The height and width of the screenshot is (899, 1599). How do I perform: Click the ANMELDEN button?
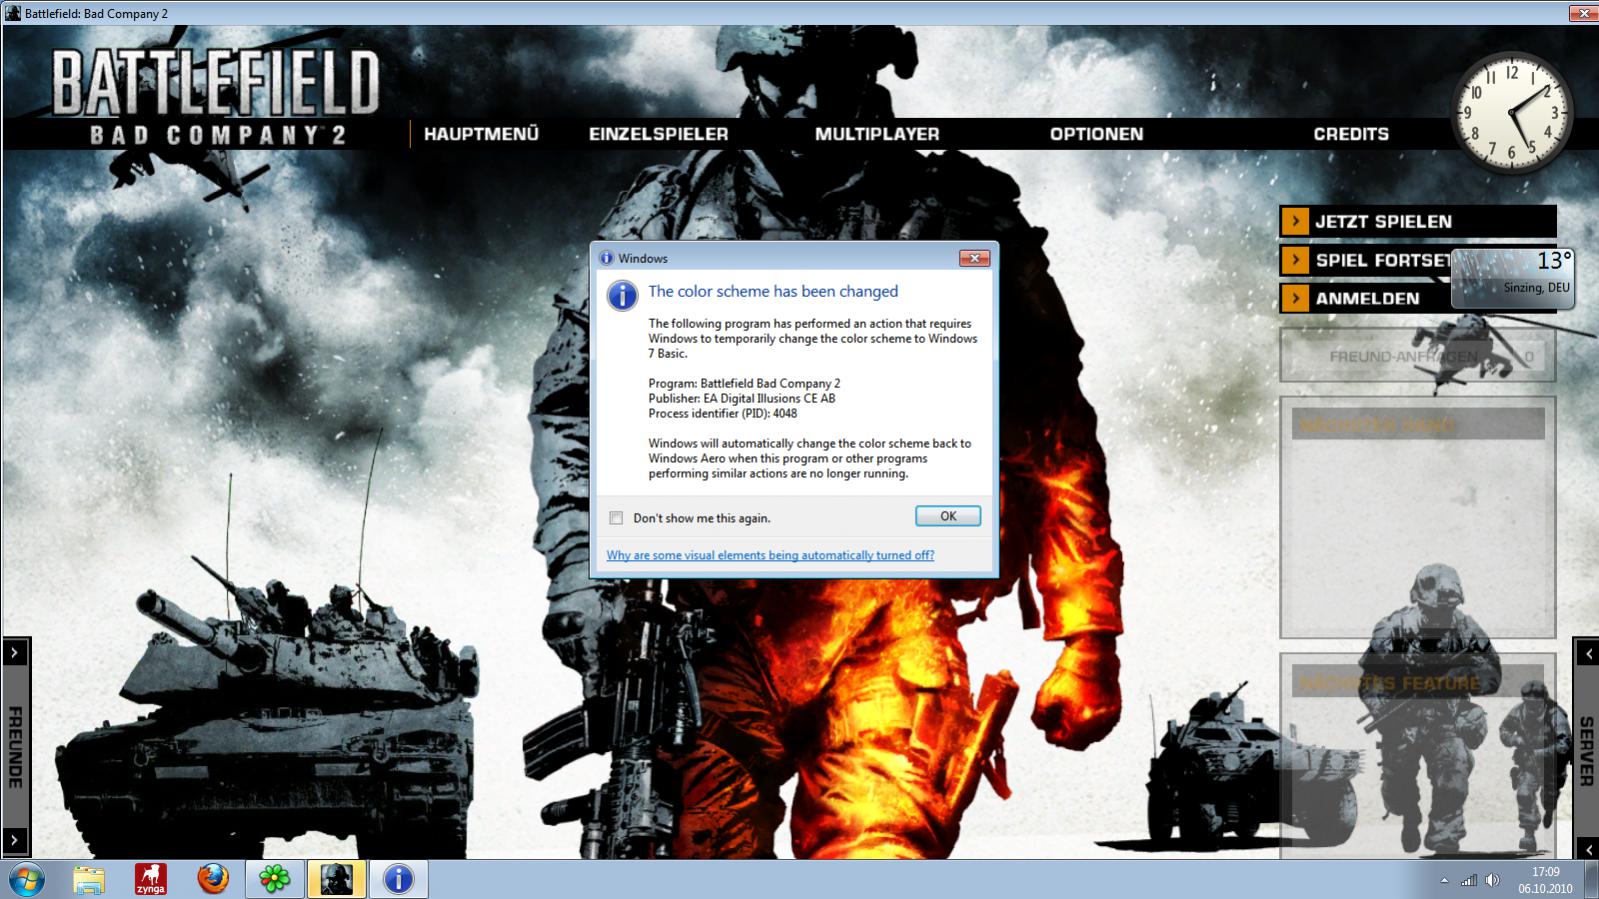click(x=1366, y=298)
